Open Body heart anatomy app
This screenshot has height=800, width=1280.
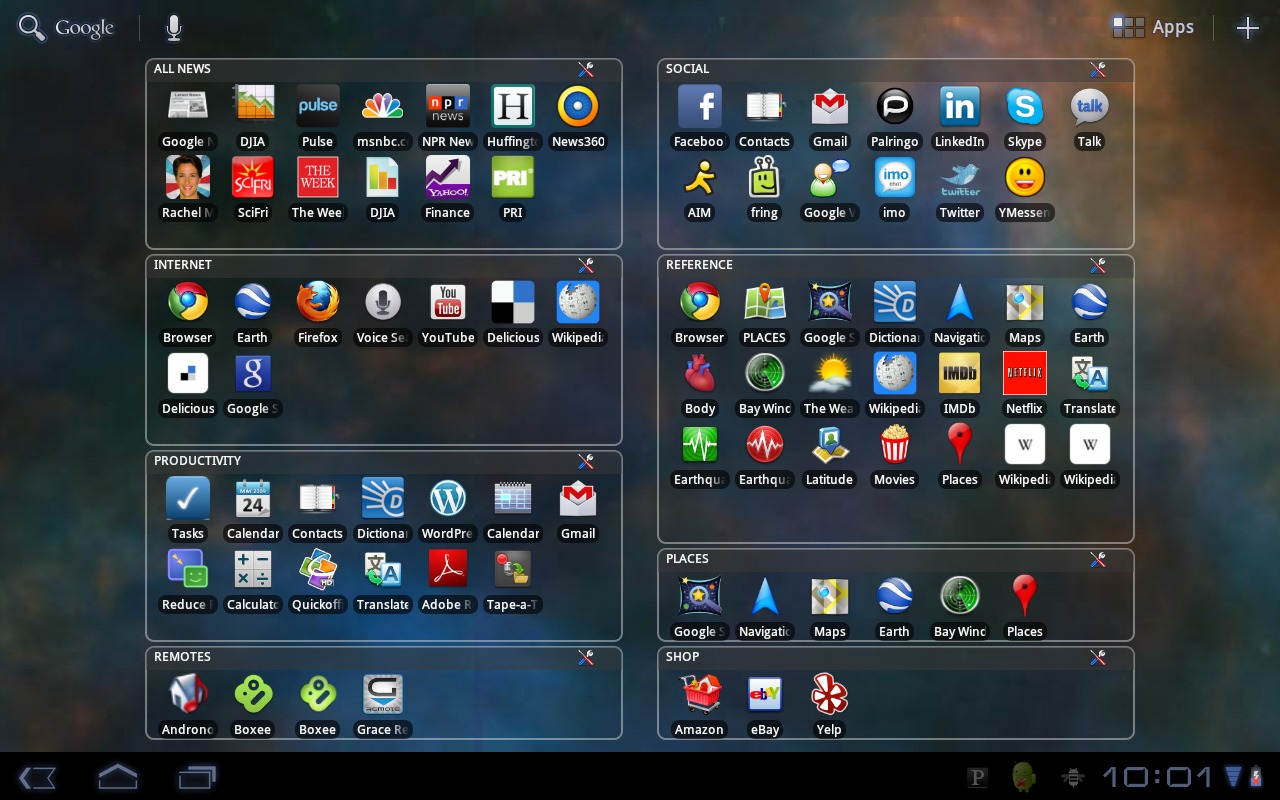point(699,373)
